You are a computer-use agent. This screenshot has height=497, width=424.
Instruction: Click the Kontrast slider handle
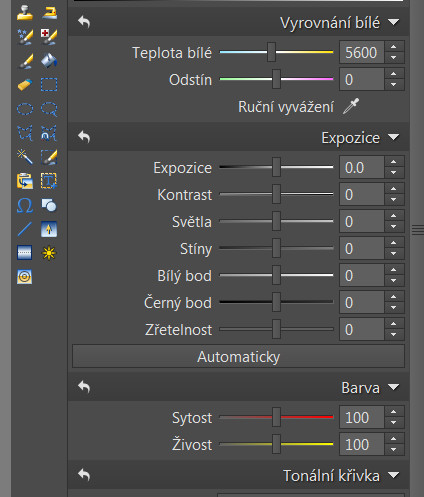tap(276, 194)
